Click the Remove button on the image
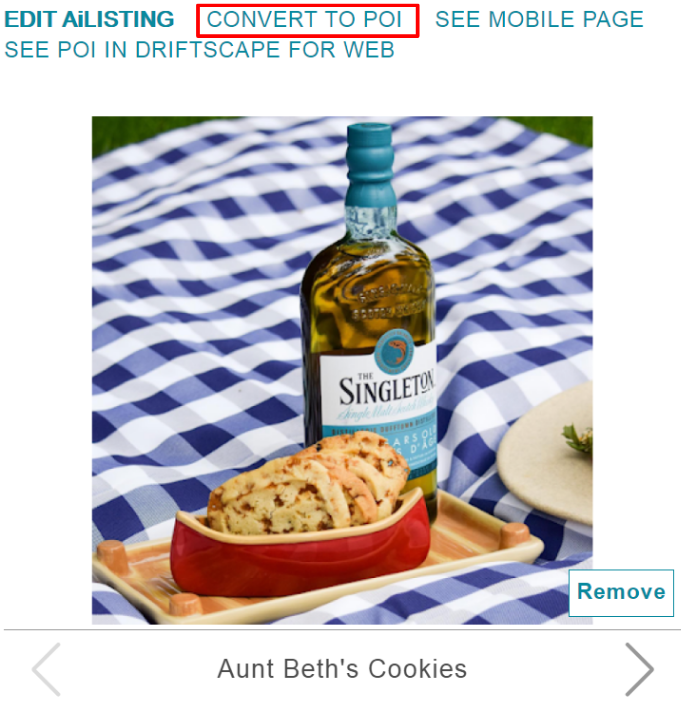Viewport: 681px width, 704px height. click(x=621, y=592)
